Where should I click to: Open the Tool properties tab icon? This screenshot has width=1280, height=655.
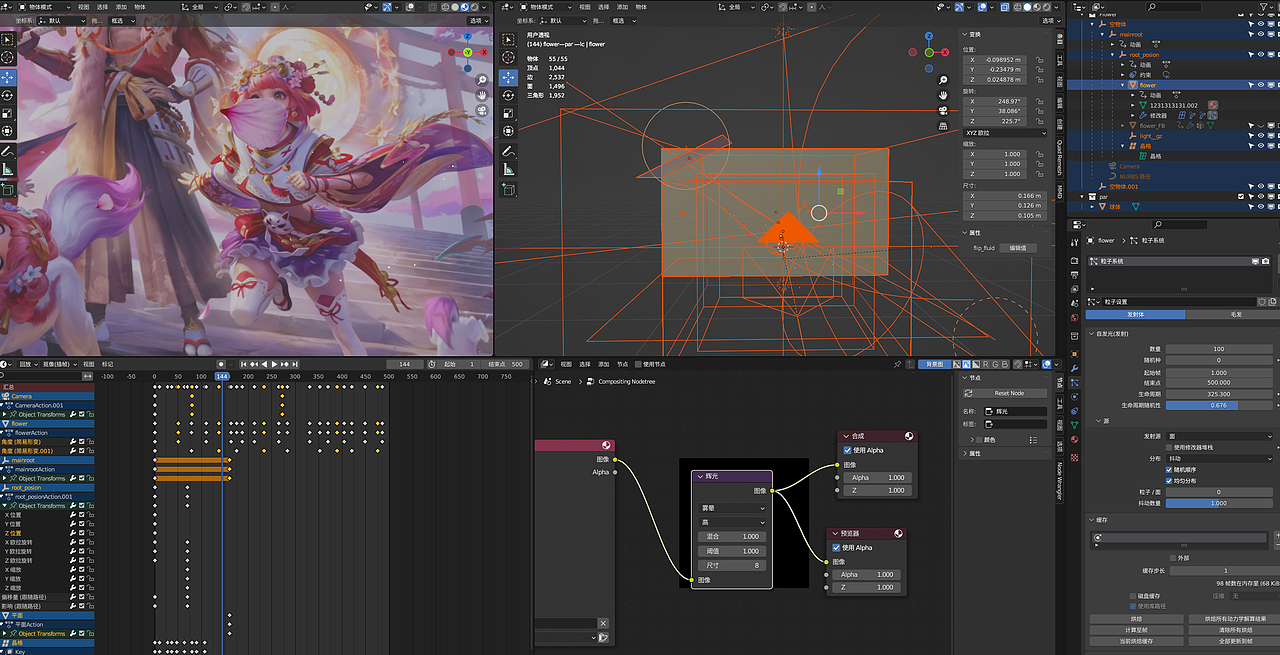1074,241
